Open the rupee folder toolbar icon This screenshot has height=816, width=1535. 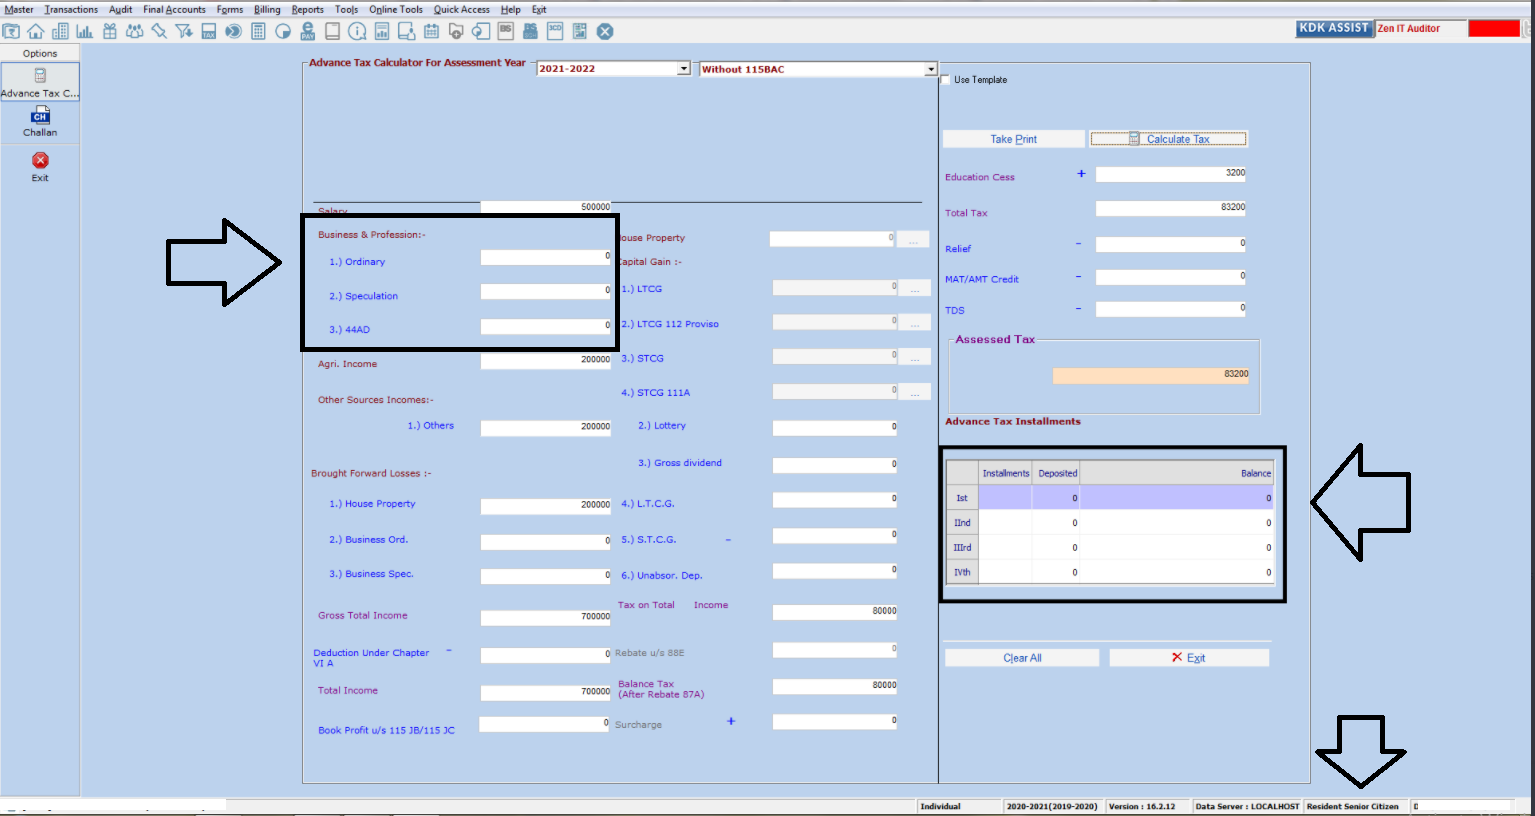pyautogui.click(x=11, y=31)
